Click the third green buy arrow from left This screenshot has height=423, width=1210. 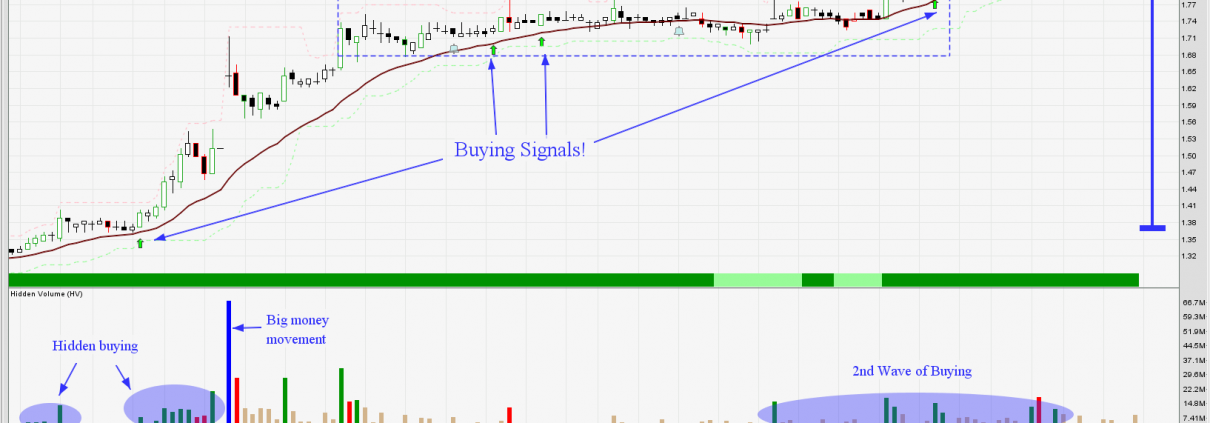click(x=542, y=41)
